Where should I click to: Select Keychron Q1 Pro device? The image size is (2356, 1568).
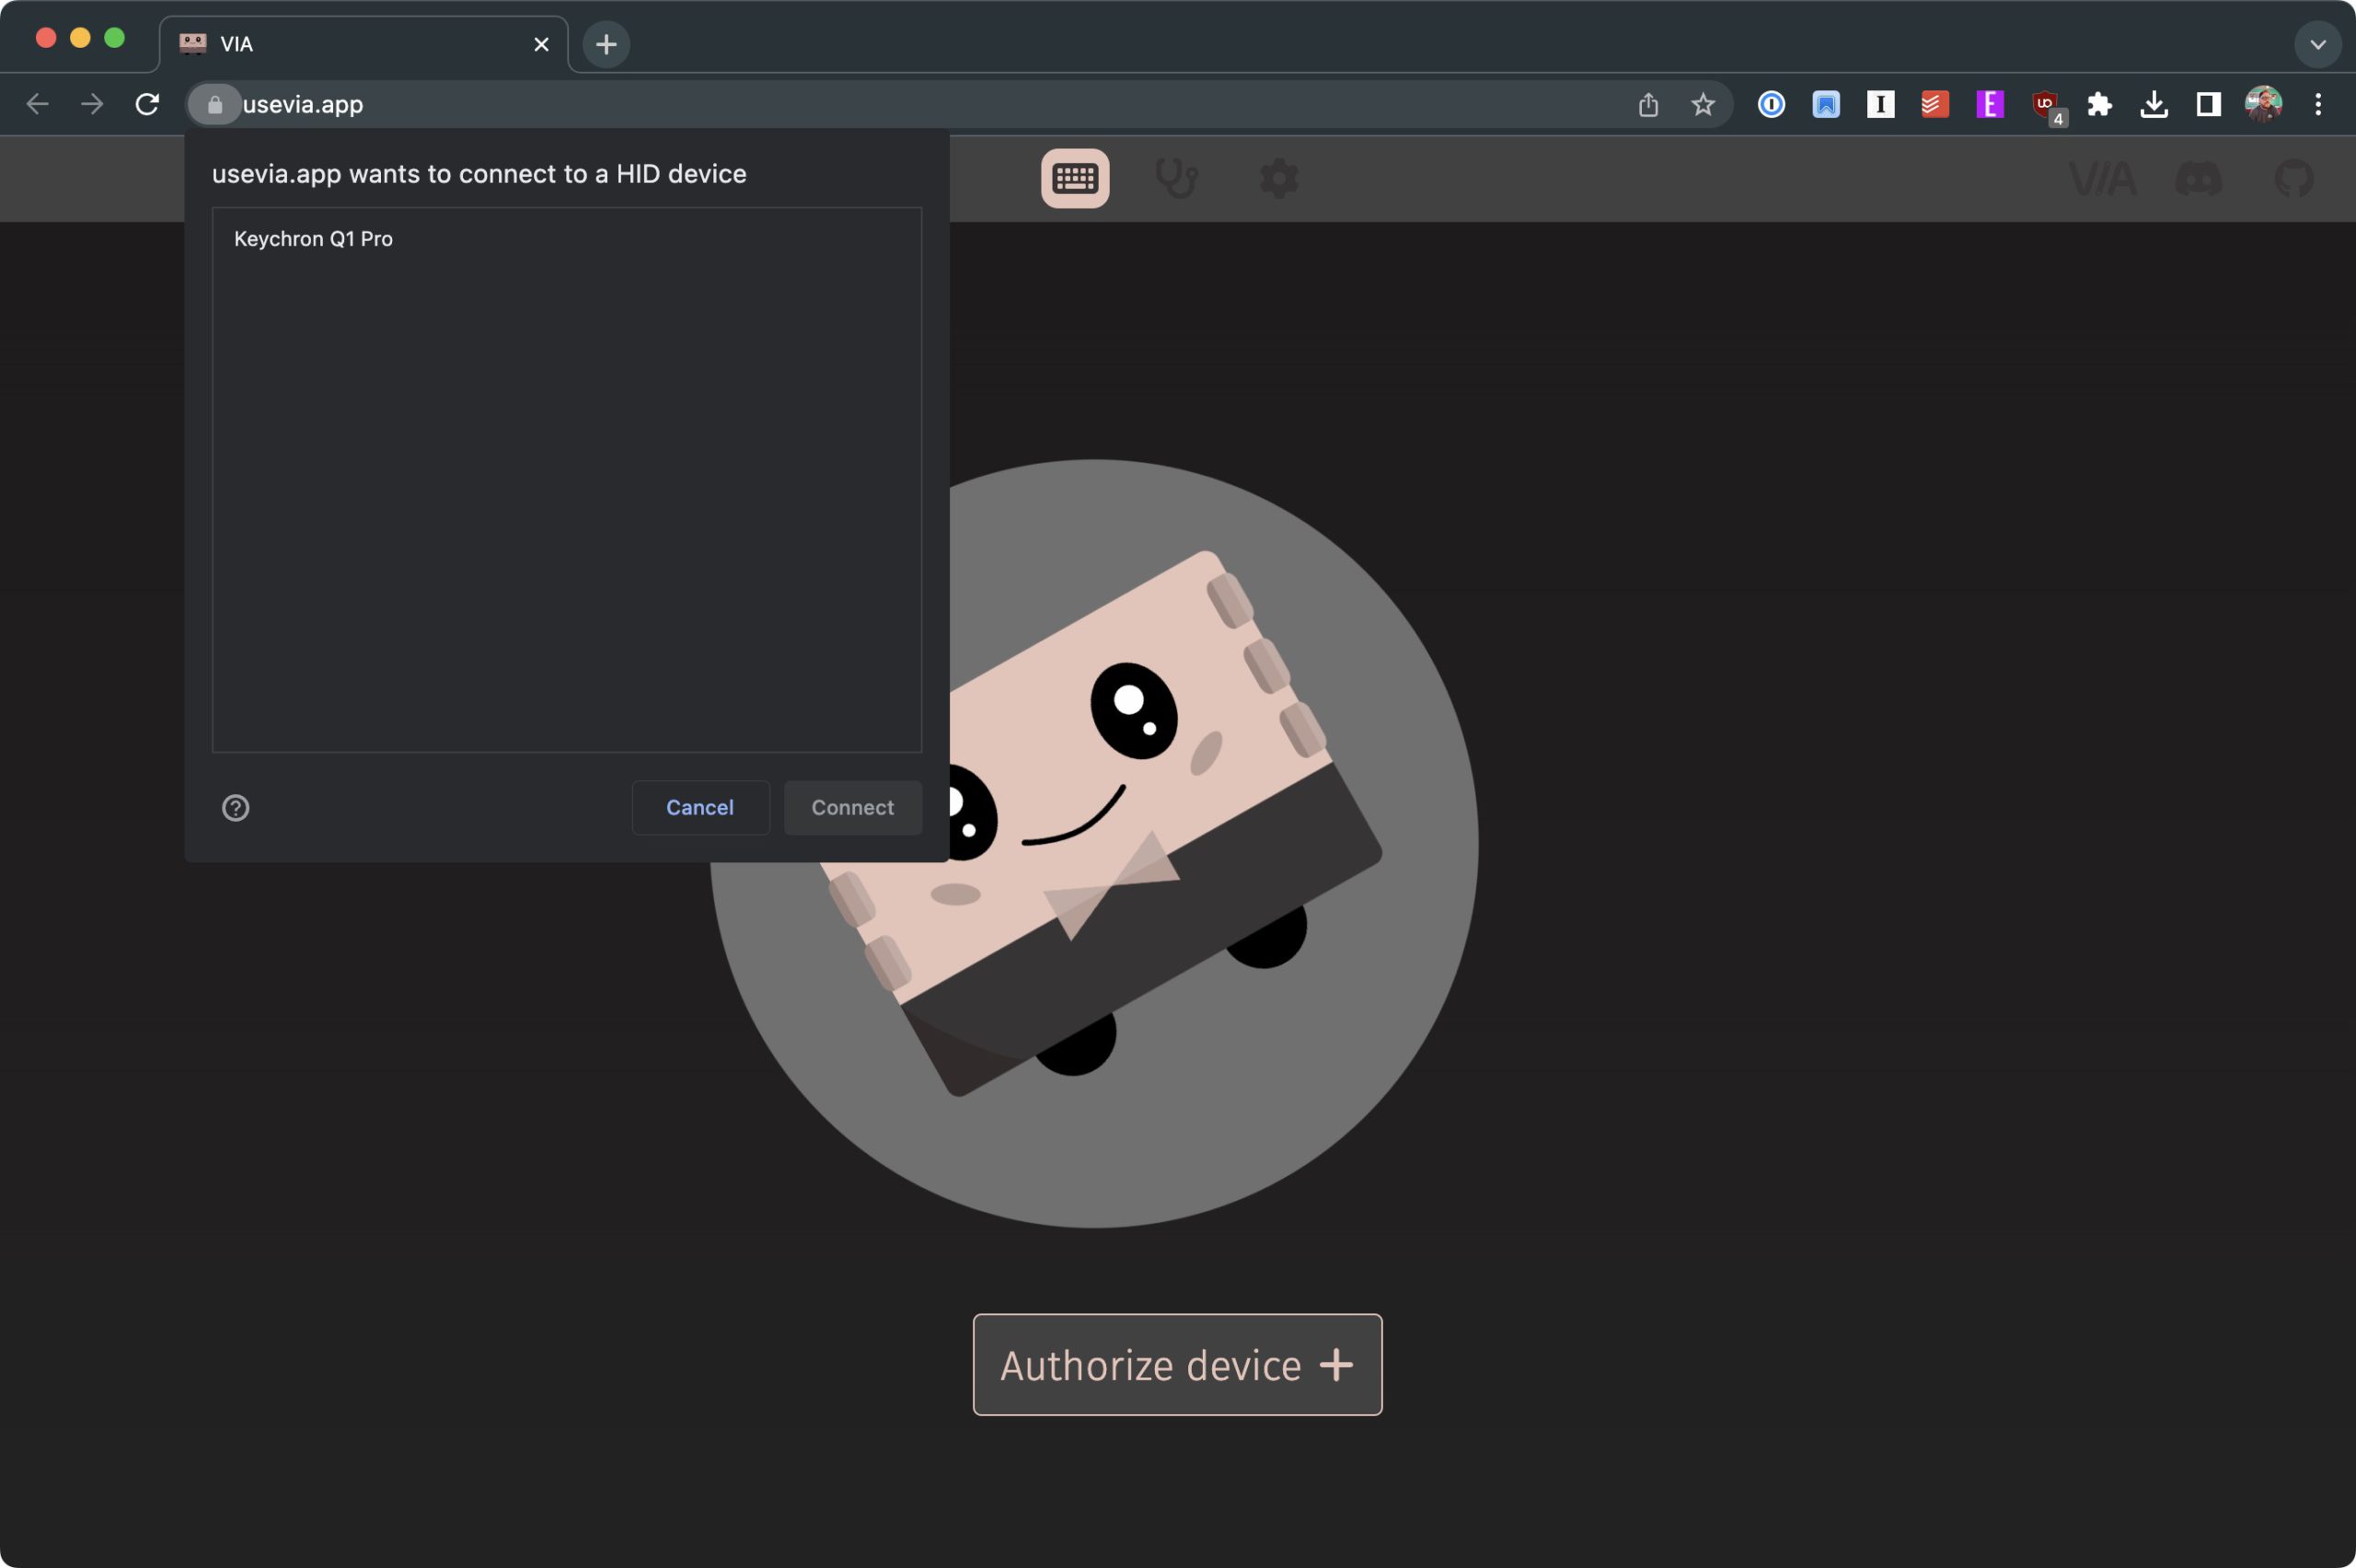coord(313,239)
